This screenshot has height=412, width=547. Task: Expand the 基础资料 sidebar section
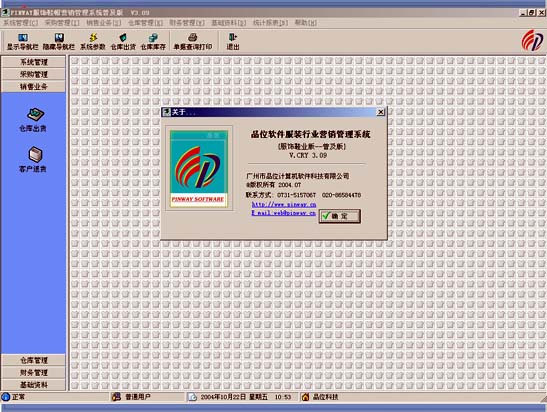tap(33, 385)
